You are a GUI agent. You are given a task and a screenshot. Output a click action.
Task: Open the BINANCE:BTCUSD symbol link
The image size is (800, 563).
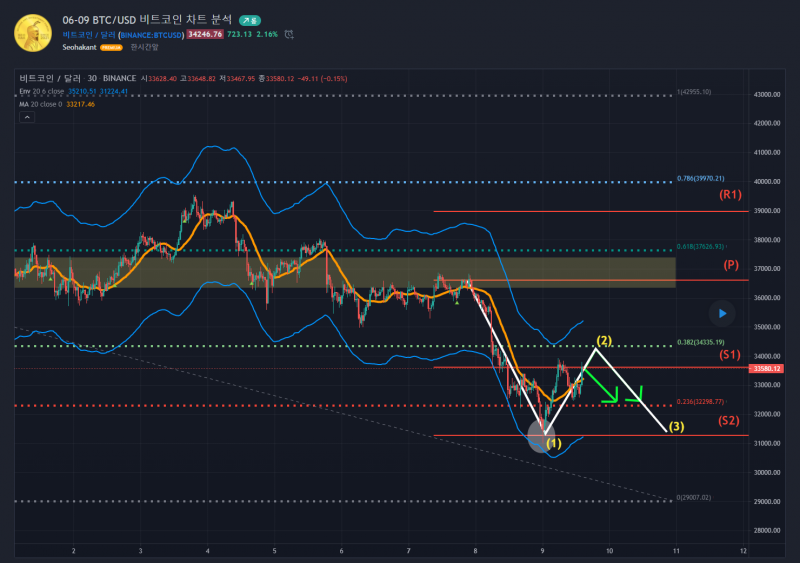[x=149, y=34]
